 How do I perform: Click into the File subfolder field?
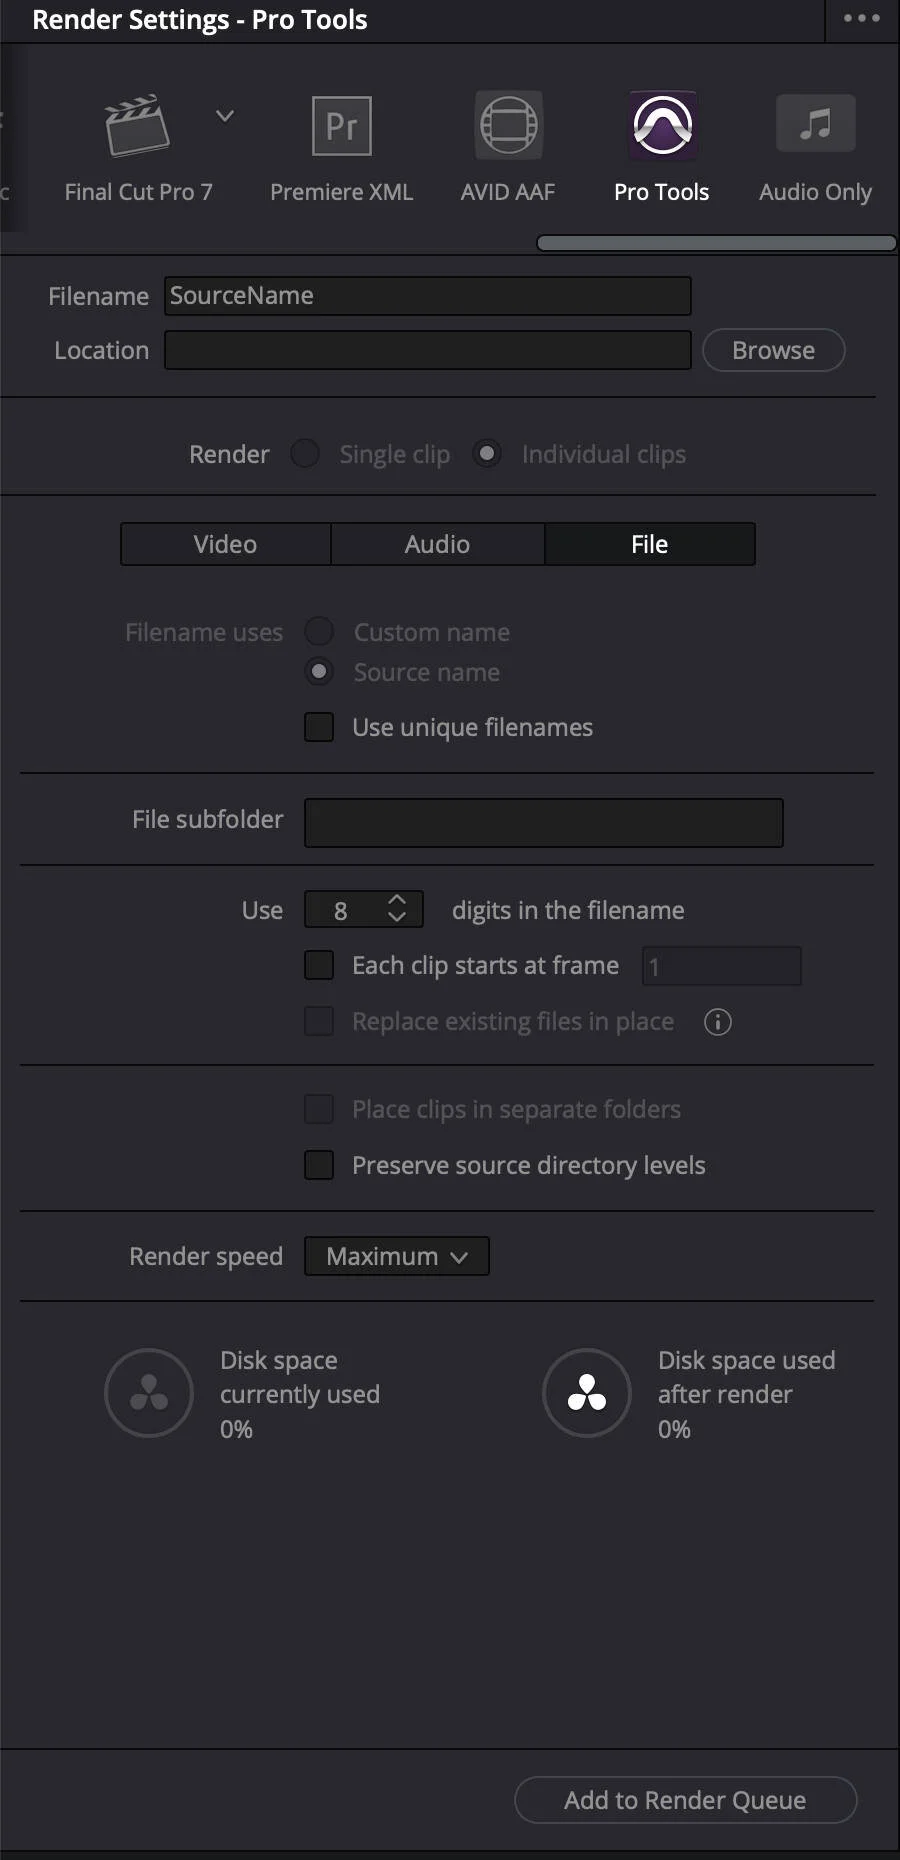pos(544,822)
